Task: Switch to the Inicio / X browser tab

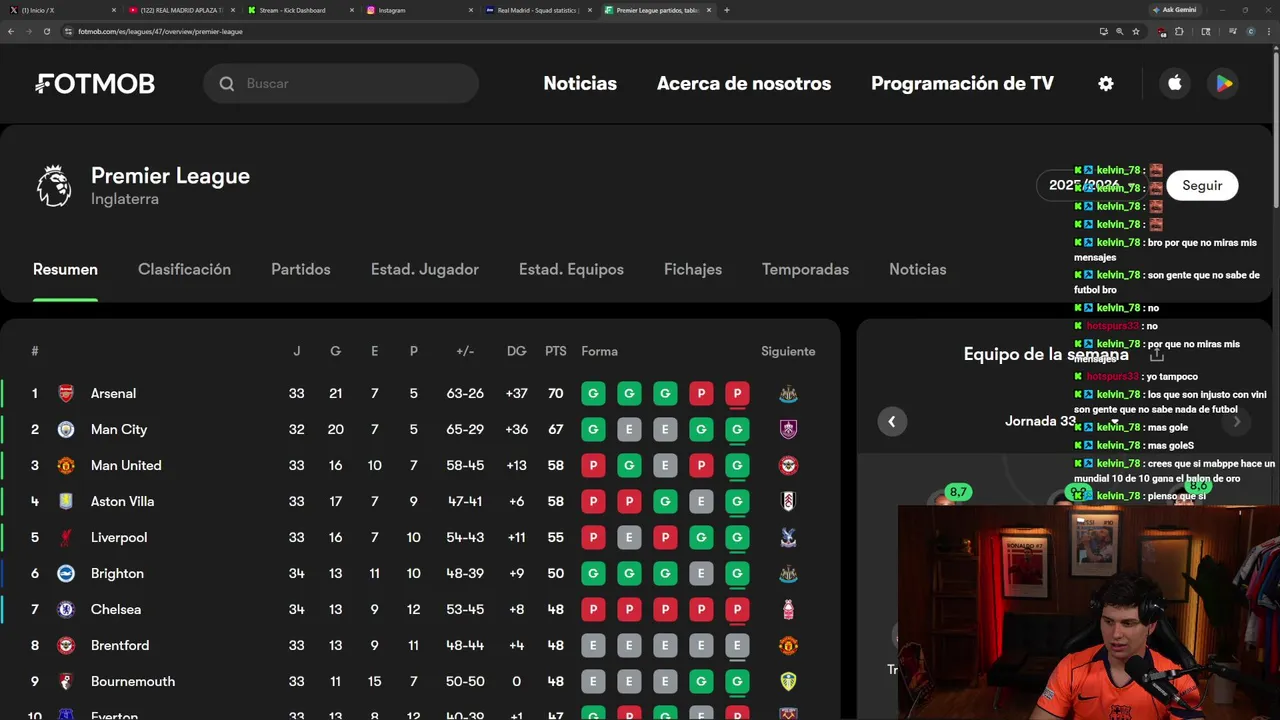Action: coord(62,10)
